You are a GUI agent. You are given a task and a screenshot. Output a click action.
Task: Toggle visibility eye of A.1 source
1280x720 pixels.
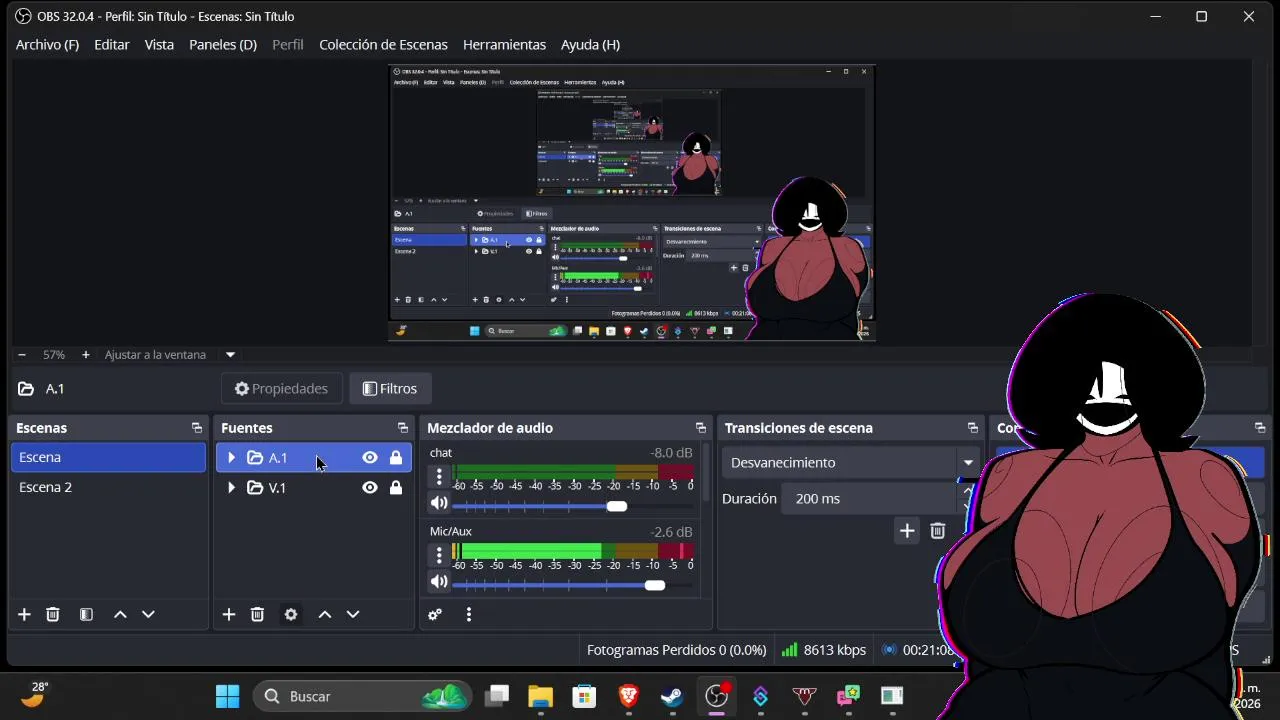[x=370, y=458]
